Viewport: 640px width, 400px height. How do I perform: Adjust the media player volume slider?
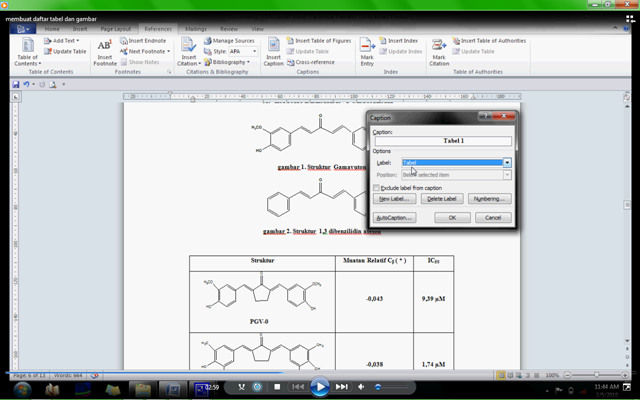pyautogui.click(x=391, y=387)
